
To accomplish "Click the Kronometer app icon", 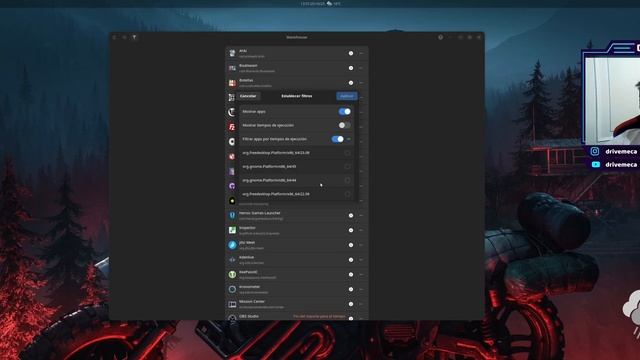I will coord(232,289).
